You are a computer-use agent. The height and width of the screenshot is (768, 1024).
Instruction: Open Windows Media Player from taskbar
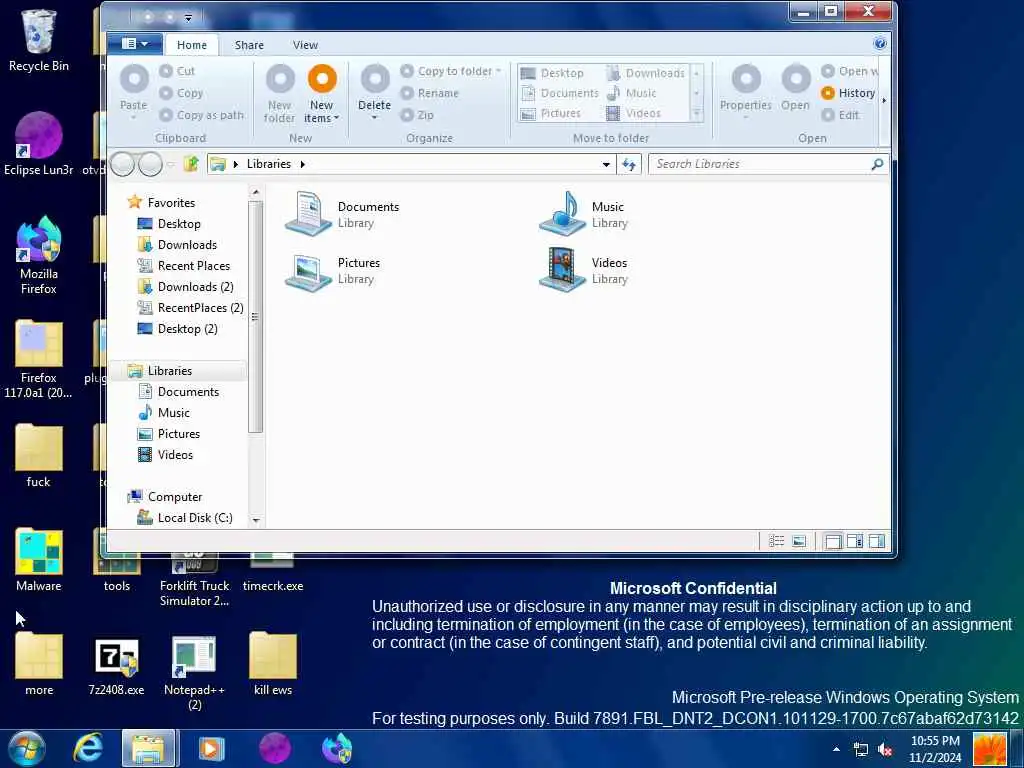click(x=211, y=748)
